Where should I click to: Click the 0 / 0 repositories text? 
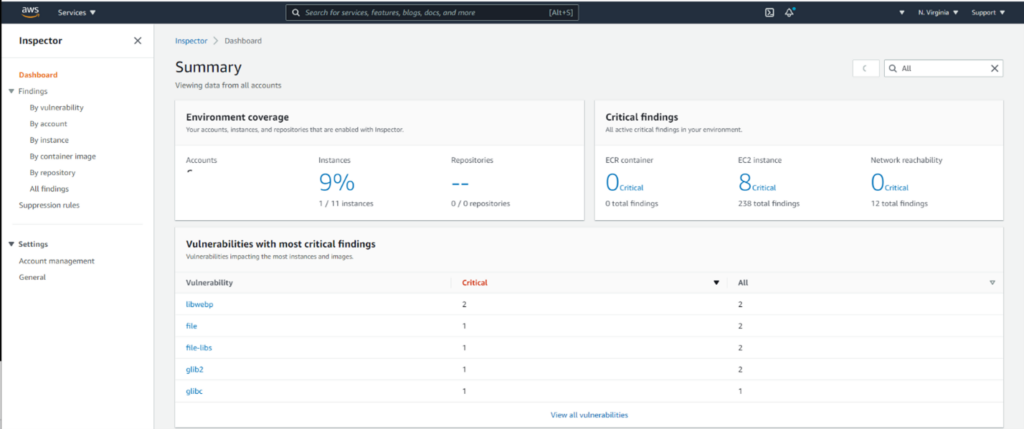tap(481, 204)
